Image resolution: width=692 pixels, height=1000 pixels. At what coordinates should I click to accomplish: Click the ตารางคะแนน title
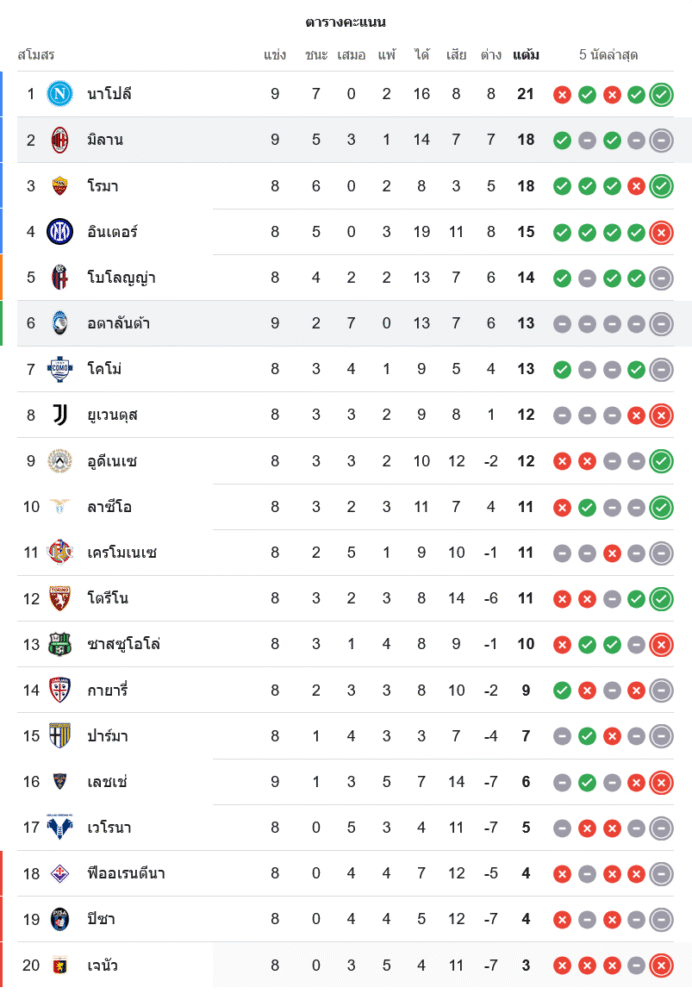coord(346,22)
